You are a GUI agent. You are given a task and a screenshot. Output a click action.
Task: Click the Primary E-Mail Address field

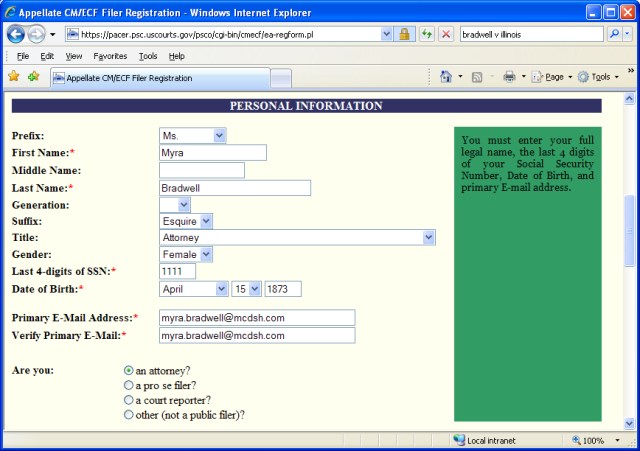pos(257,318)
